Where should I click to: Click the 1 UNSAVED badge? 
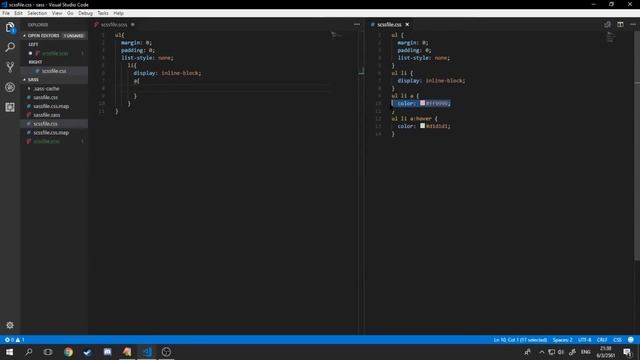(x=74, y=36)
